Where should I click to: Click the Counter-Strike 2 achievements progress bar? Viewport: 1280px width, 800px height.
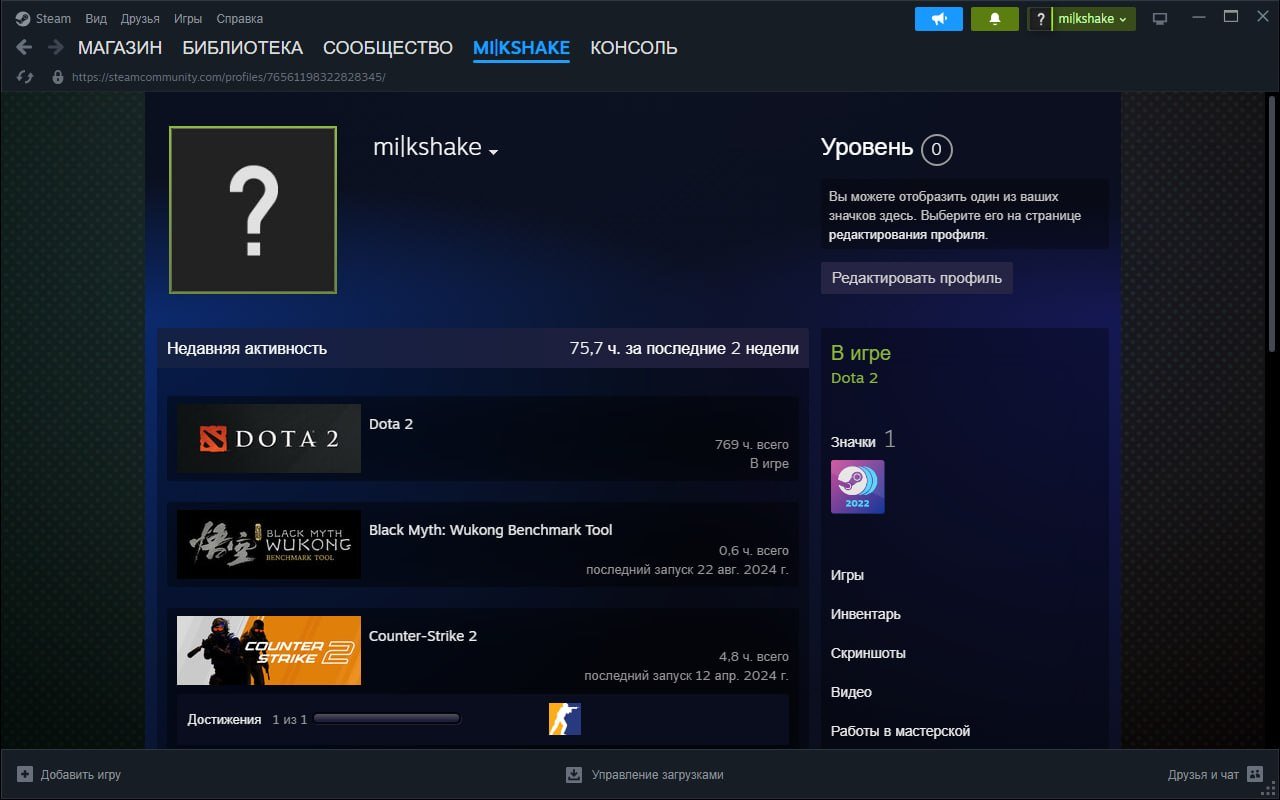click(x=387, y=719)
